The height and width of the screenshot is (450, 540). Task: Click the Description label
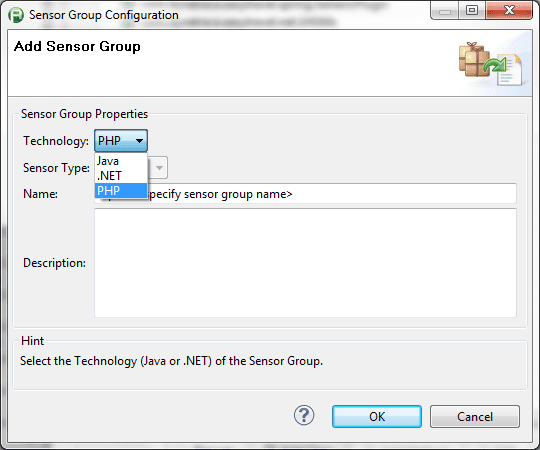pos(54,263)
